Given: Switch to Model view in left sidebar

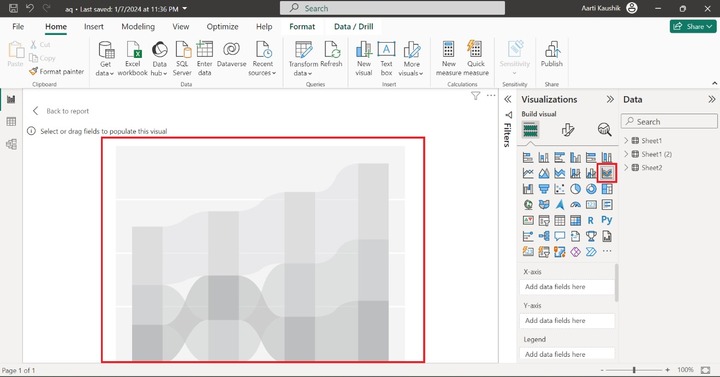Looking at the screenshot, I should coord(11,144).
